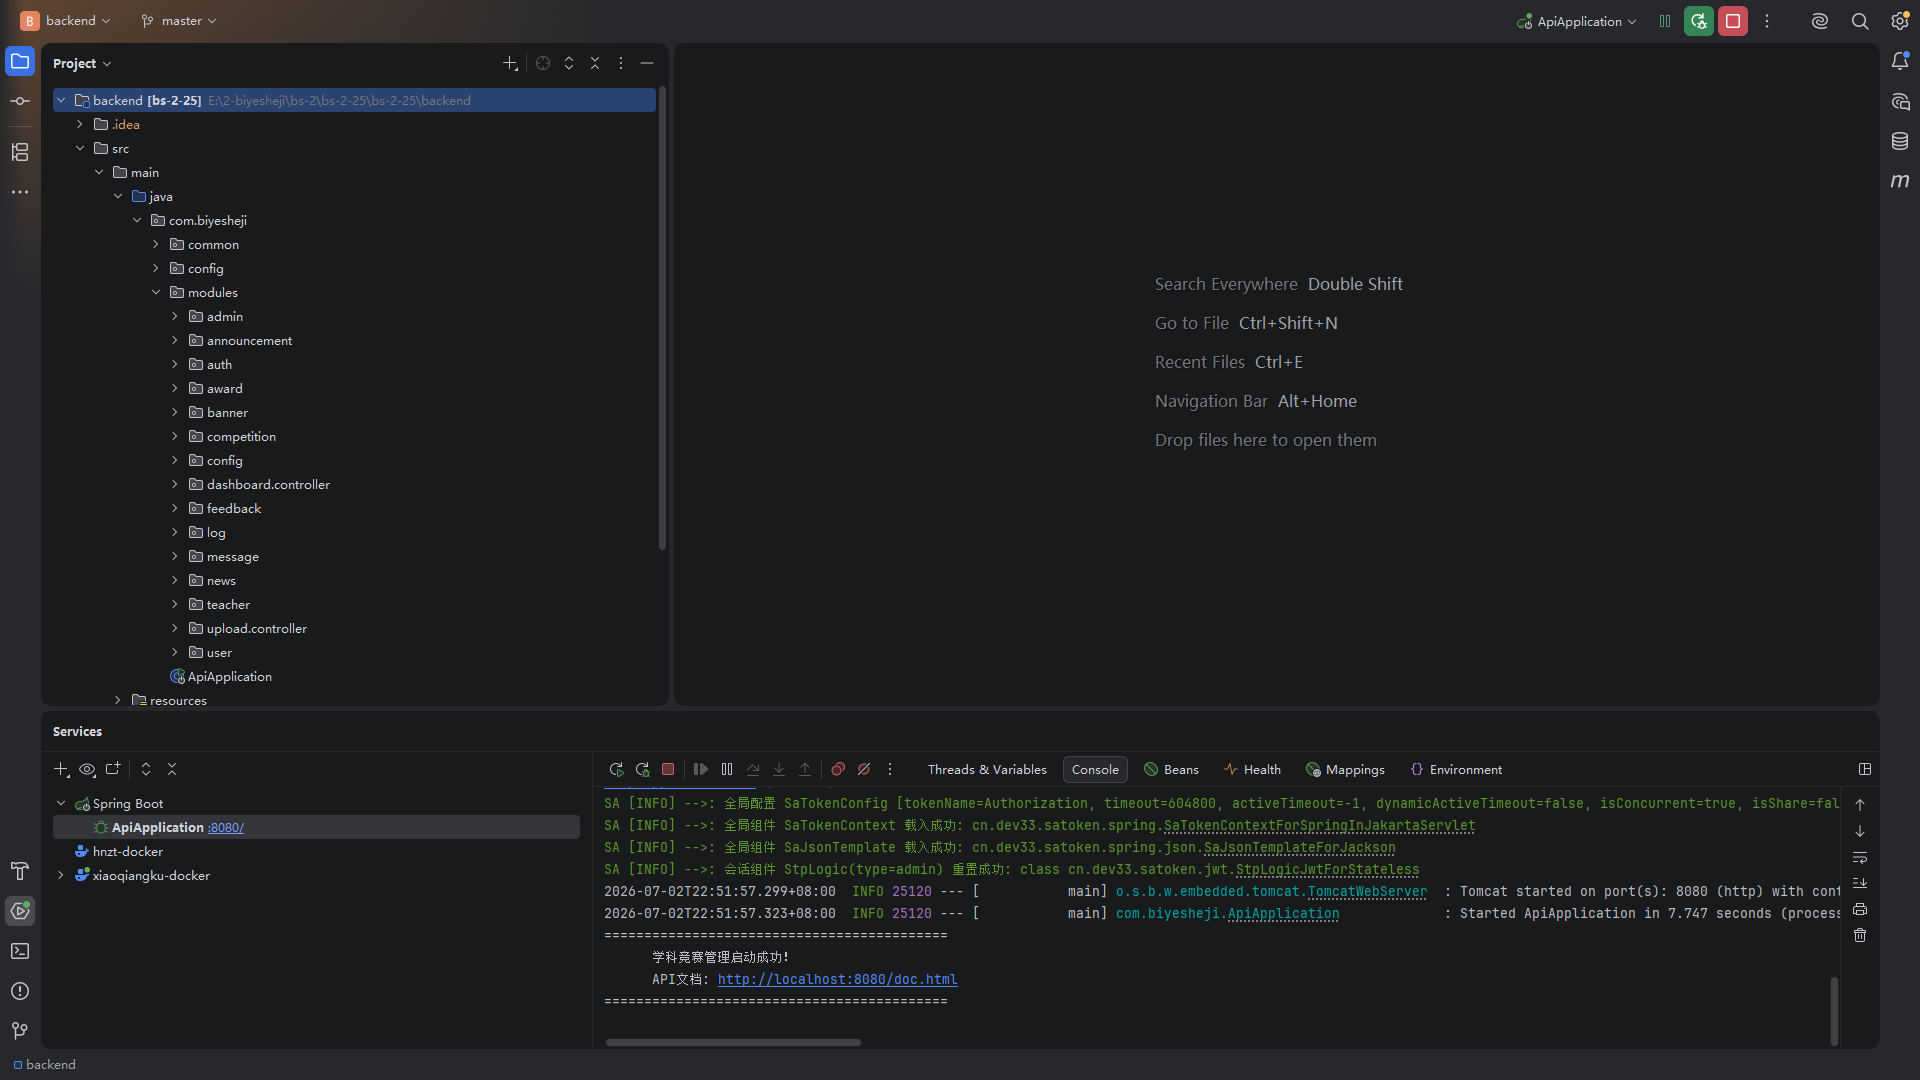This screenshot has width=1920, height=1080.
Task: Switch to the Beans tab
Action: pos(1171,769)
